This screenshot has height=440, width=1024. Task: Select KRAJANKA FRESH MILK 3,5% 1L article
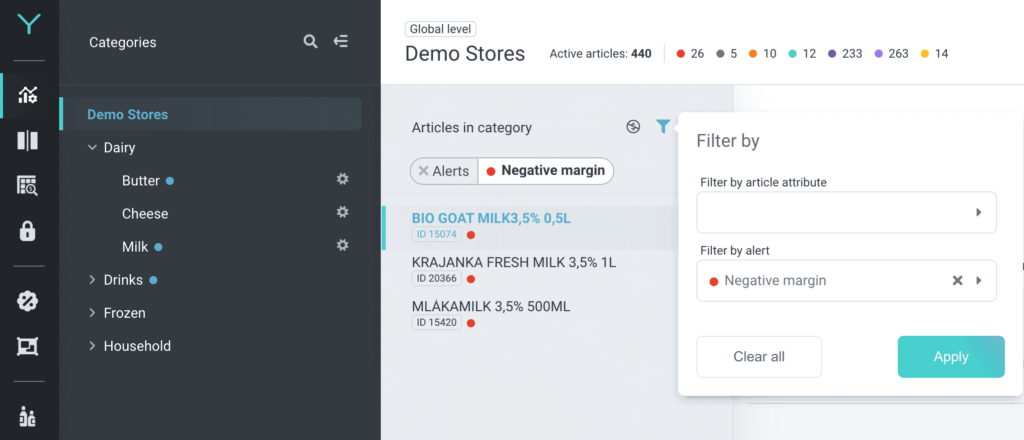[514, 263]
